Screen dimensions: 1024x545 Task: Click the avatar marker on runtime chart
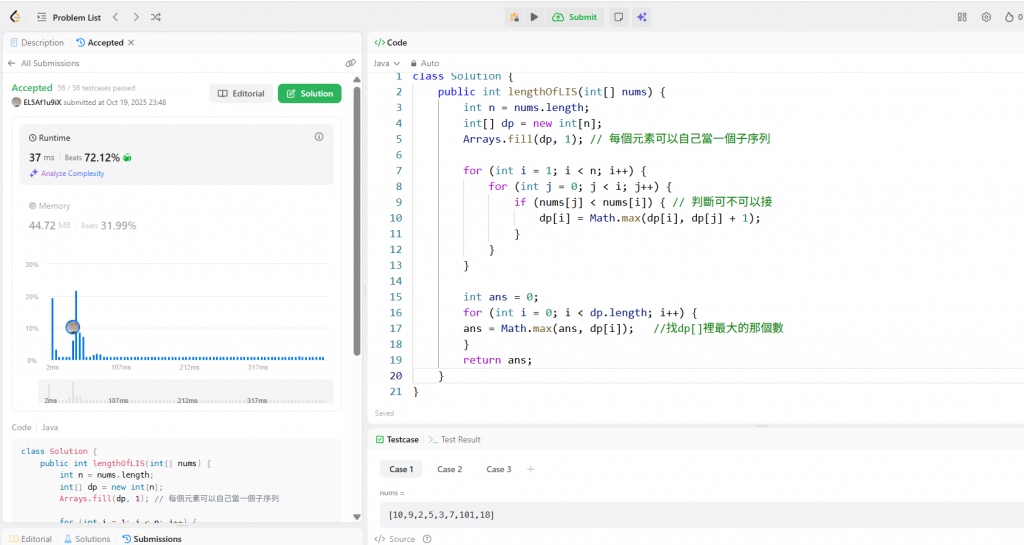tap(73, 327)
